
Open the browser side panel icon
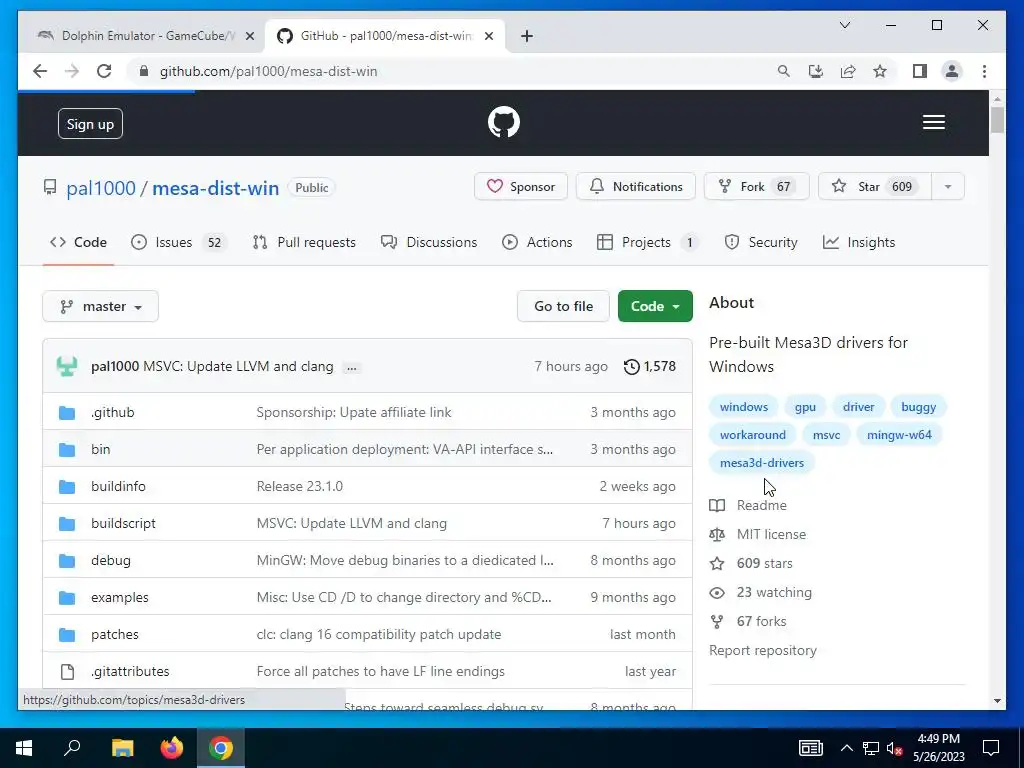920,71
